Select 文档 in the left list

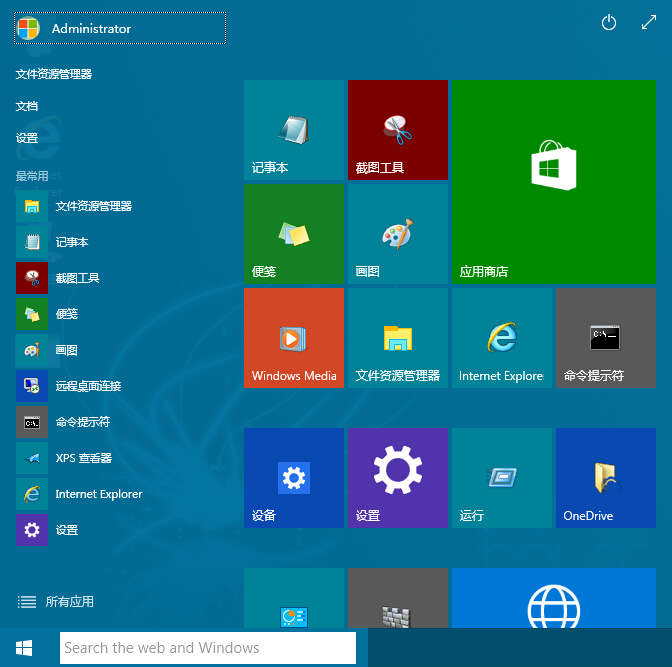point(28,106)
